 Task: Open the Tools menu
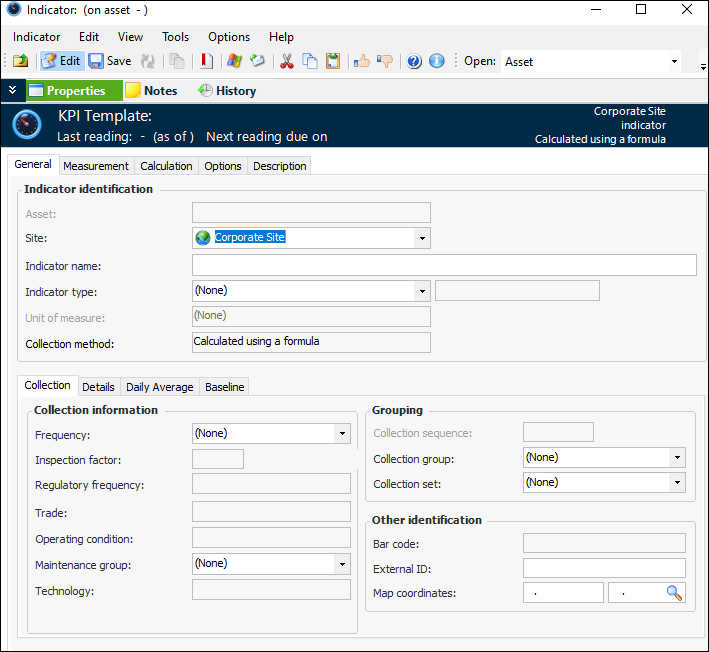pos(174,37)
